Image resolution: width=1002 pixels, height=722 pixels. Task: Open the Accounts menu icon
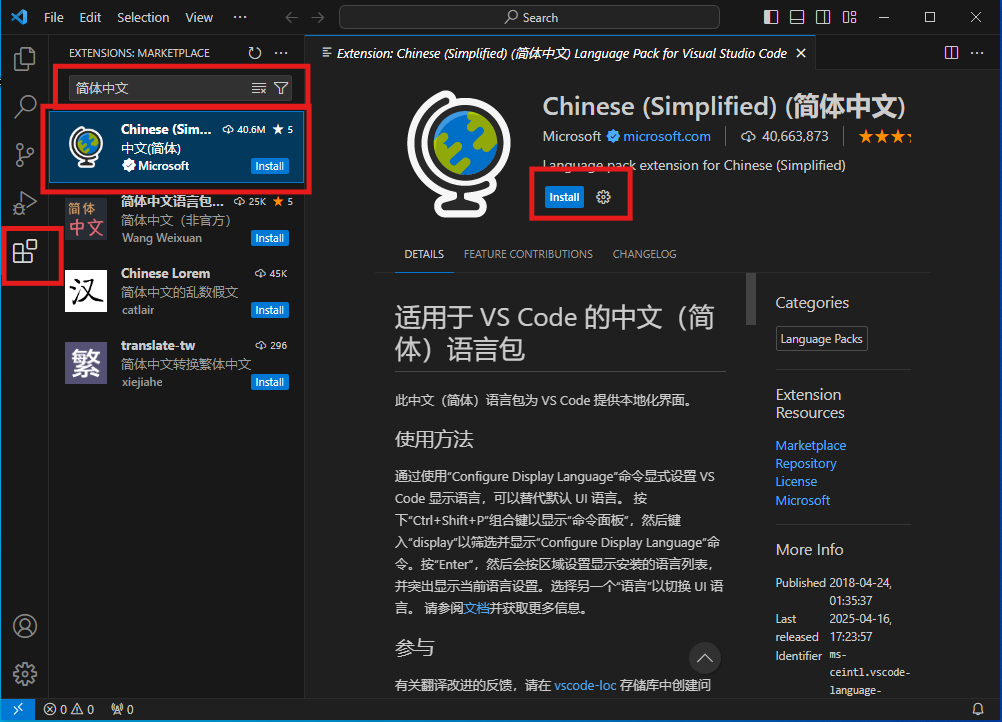[x=25, y=626]
